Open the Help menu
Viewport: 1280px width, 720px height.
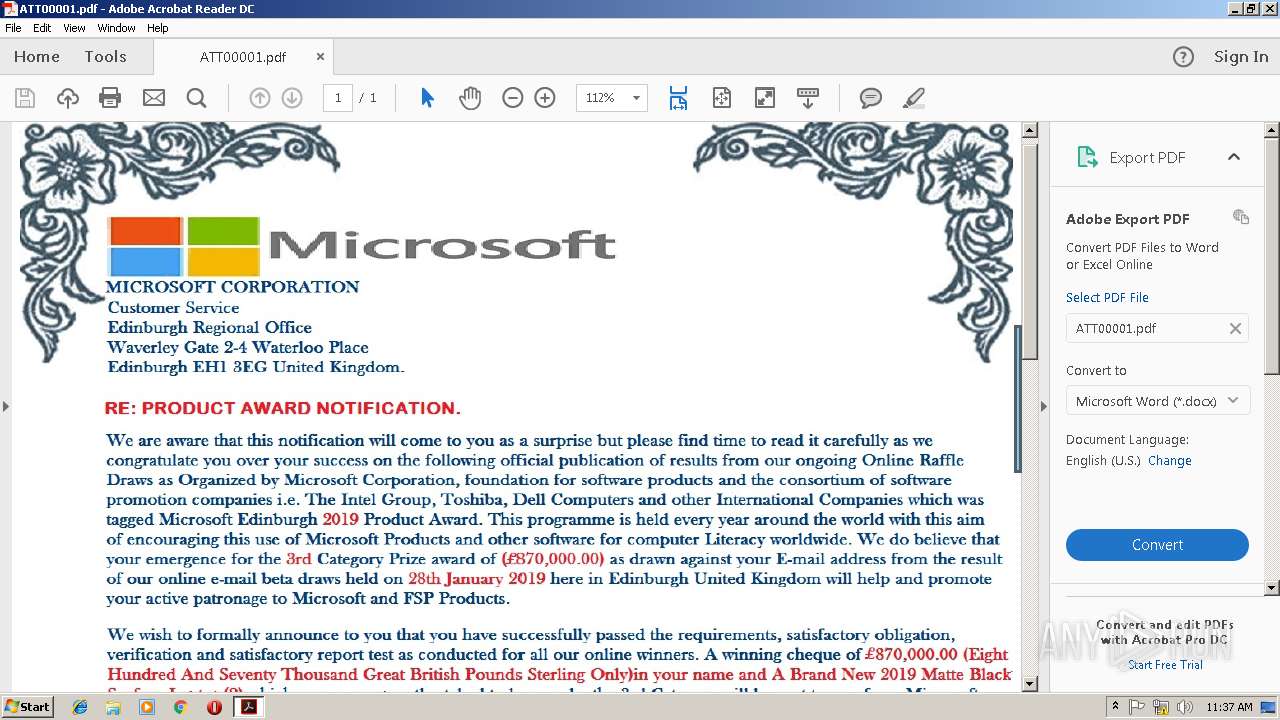(158, 28)
